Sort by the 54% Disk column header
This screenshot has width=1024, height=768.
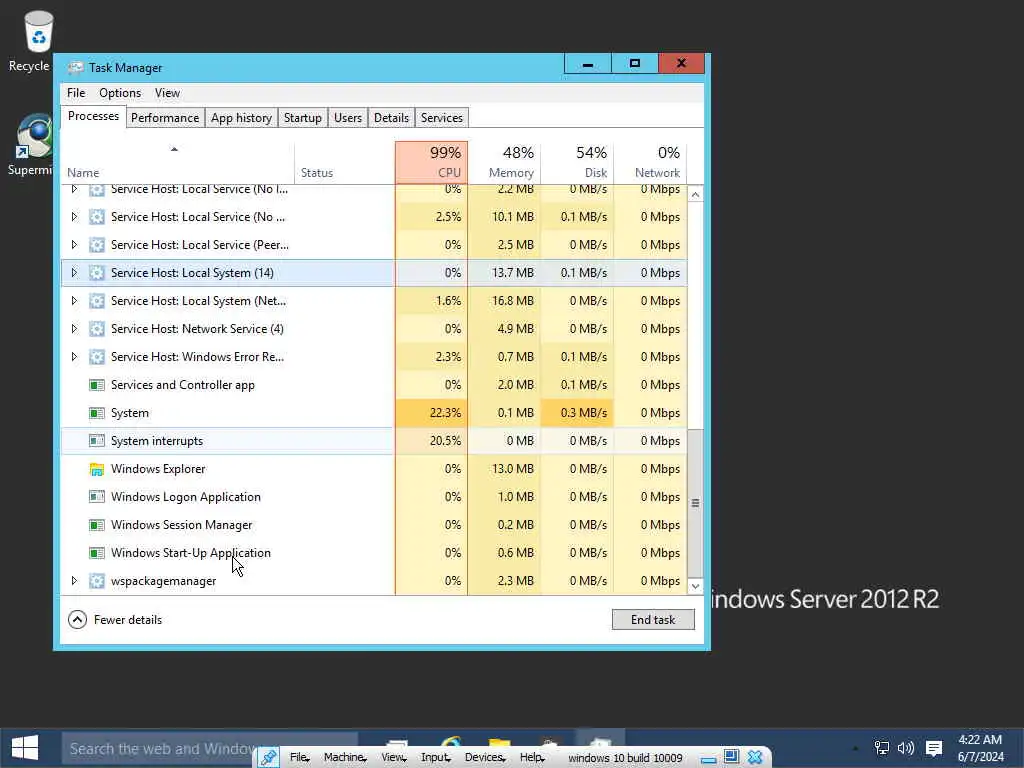coord(577,163)
